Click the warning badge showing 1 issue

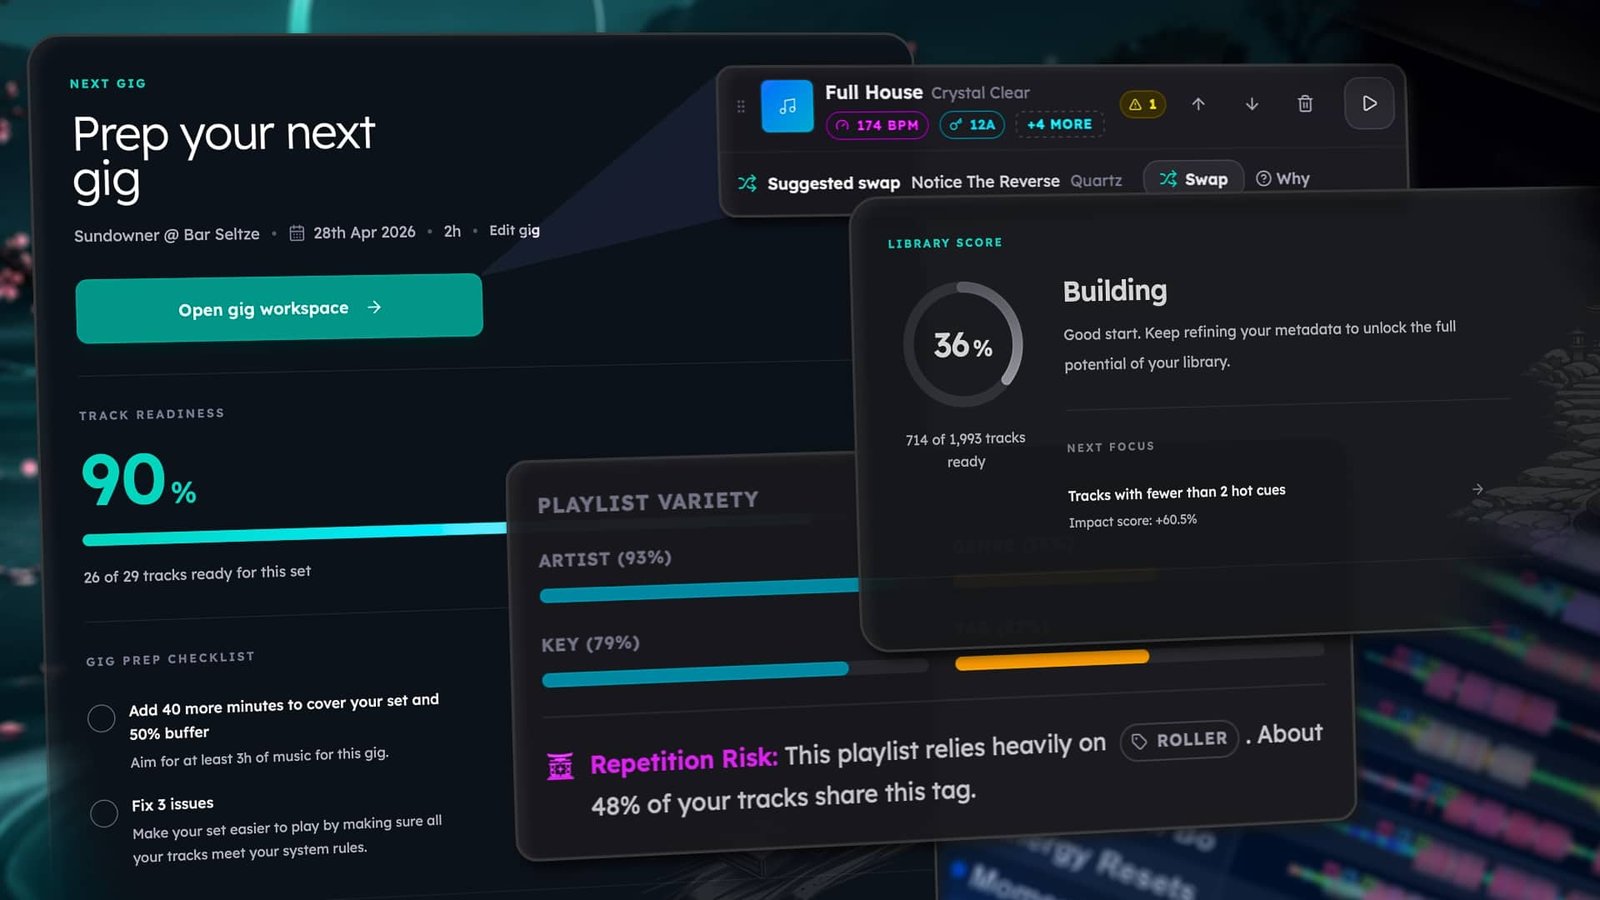[1142, 104]
